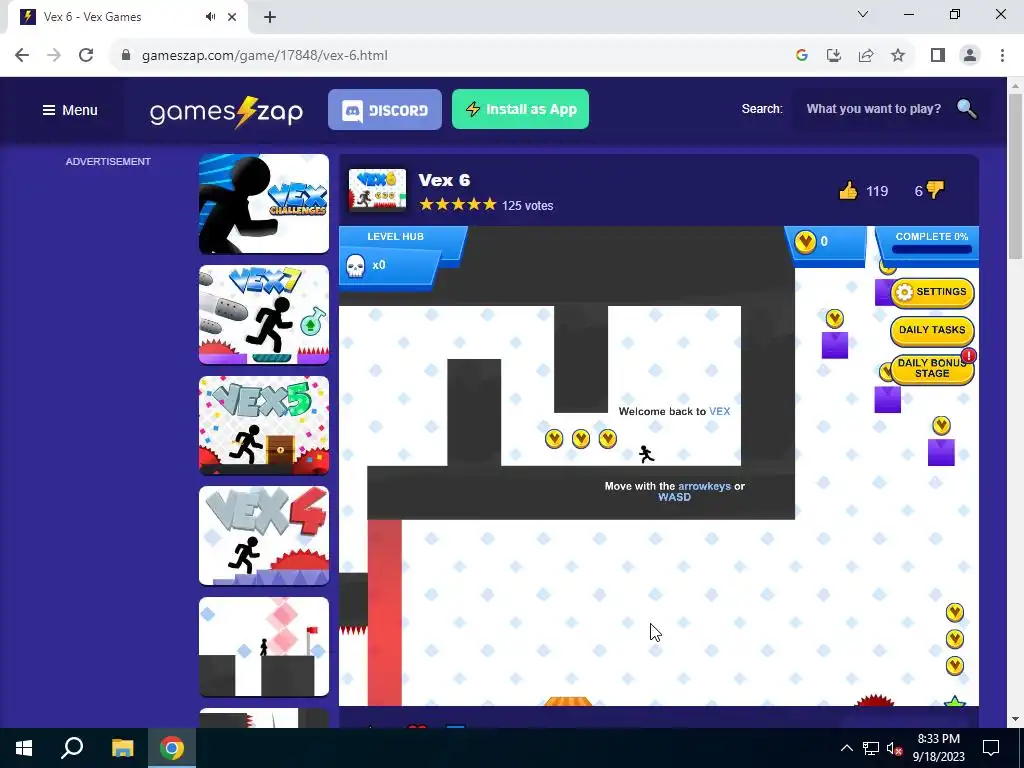Click the network tray icon

pyautogui.click(x=871, y=748)
